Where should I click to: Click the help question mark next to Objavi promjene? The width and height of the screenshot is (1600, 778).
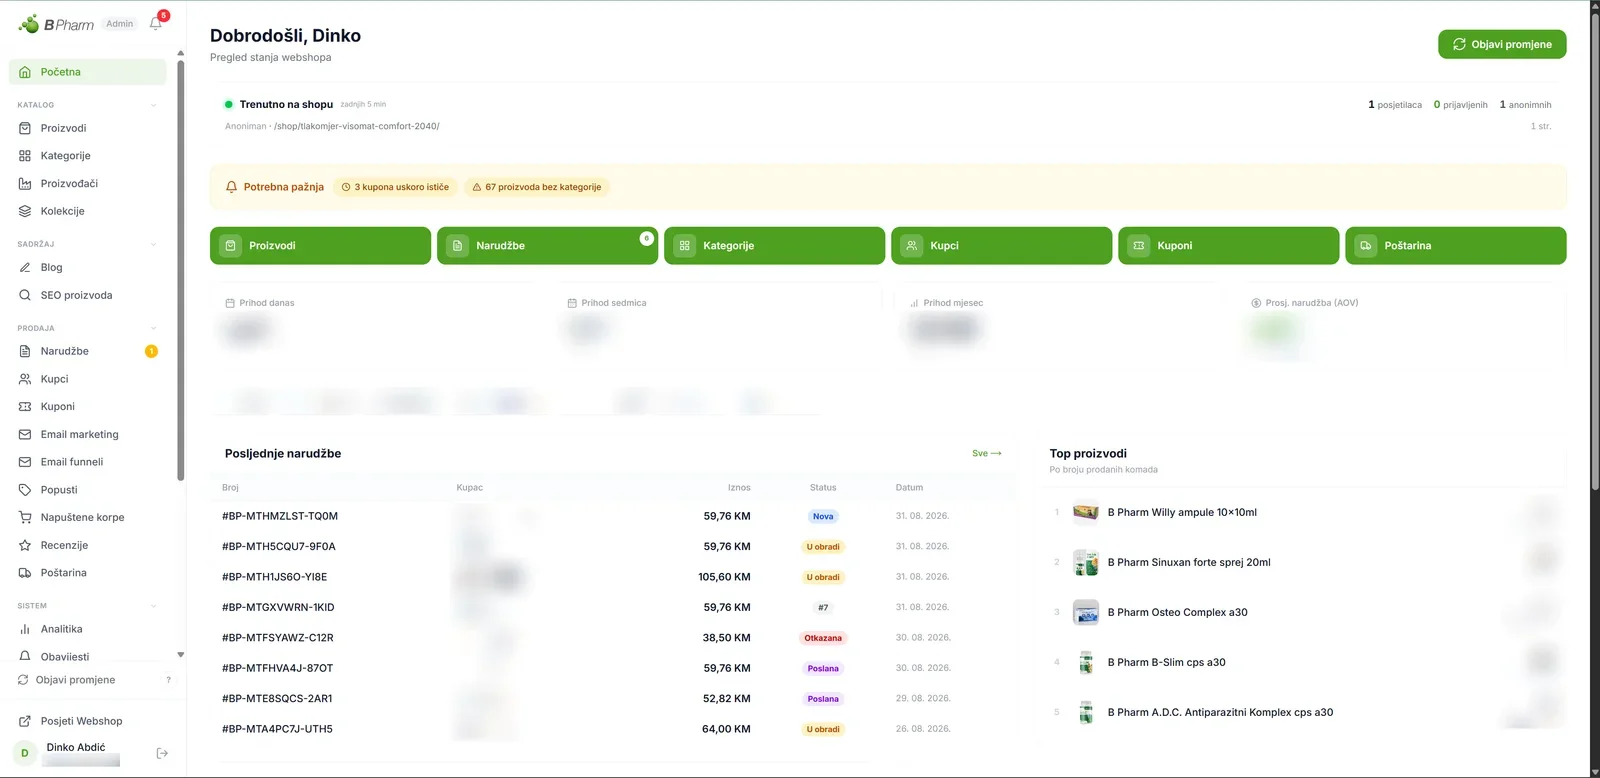click(x=168, y=680)
